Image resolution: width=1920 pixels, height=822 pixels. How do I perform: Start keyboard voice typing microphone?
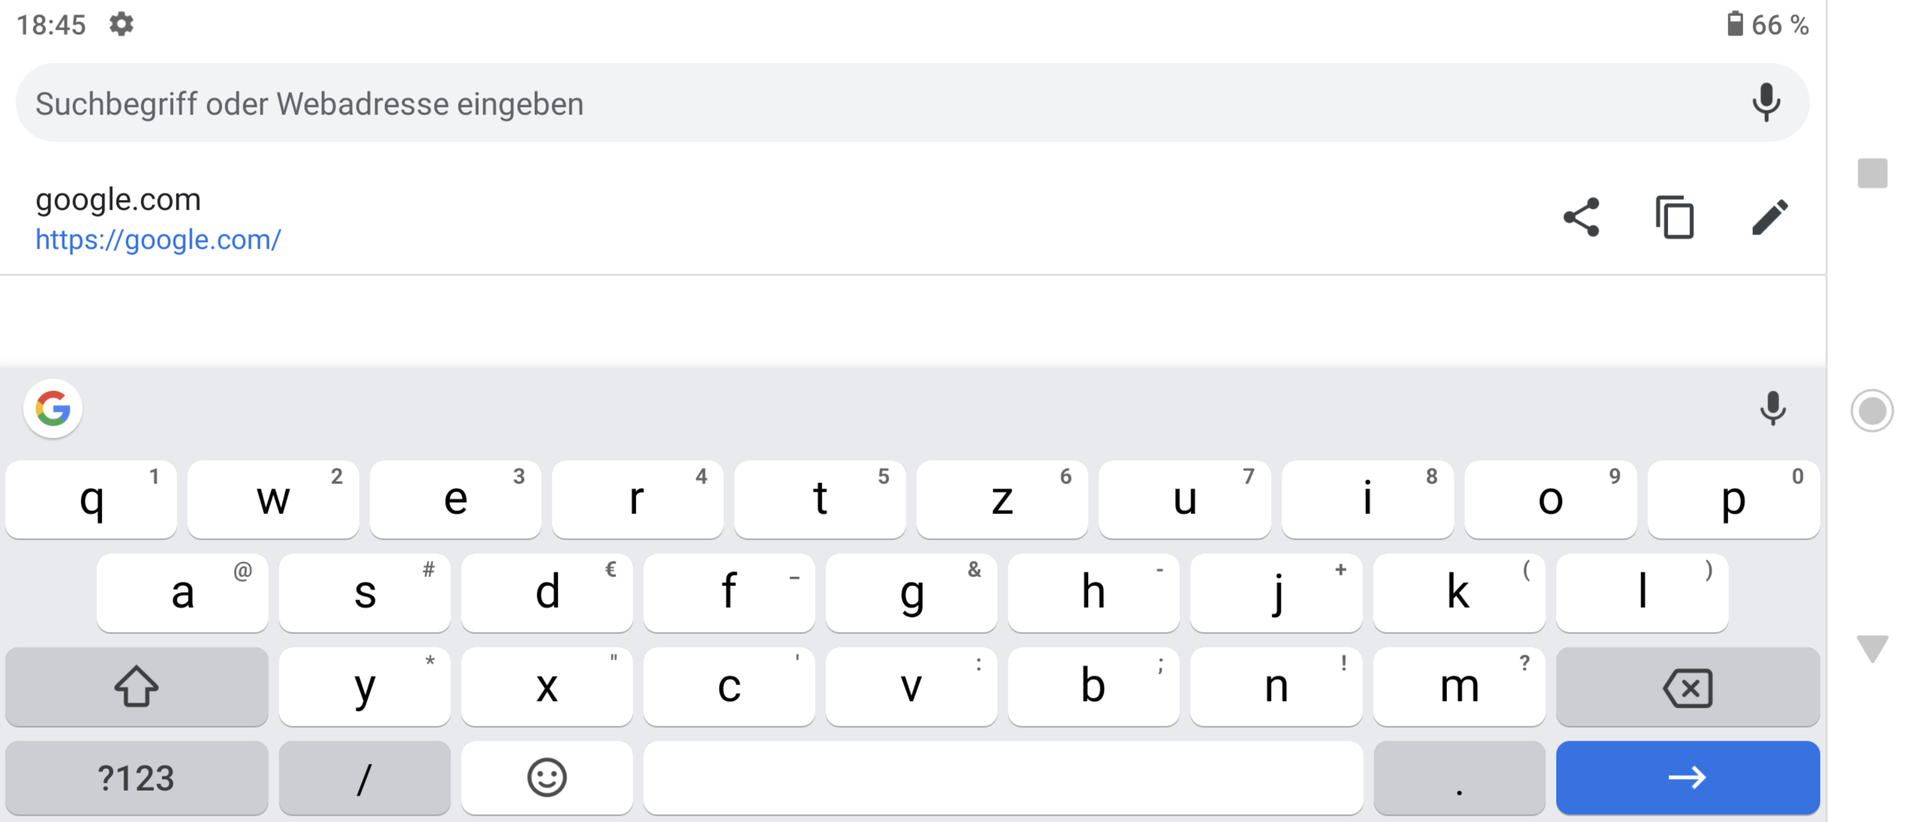point(1772,408)
